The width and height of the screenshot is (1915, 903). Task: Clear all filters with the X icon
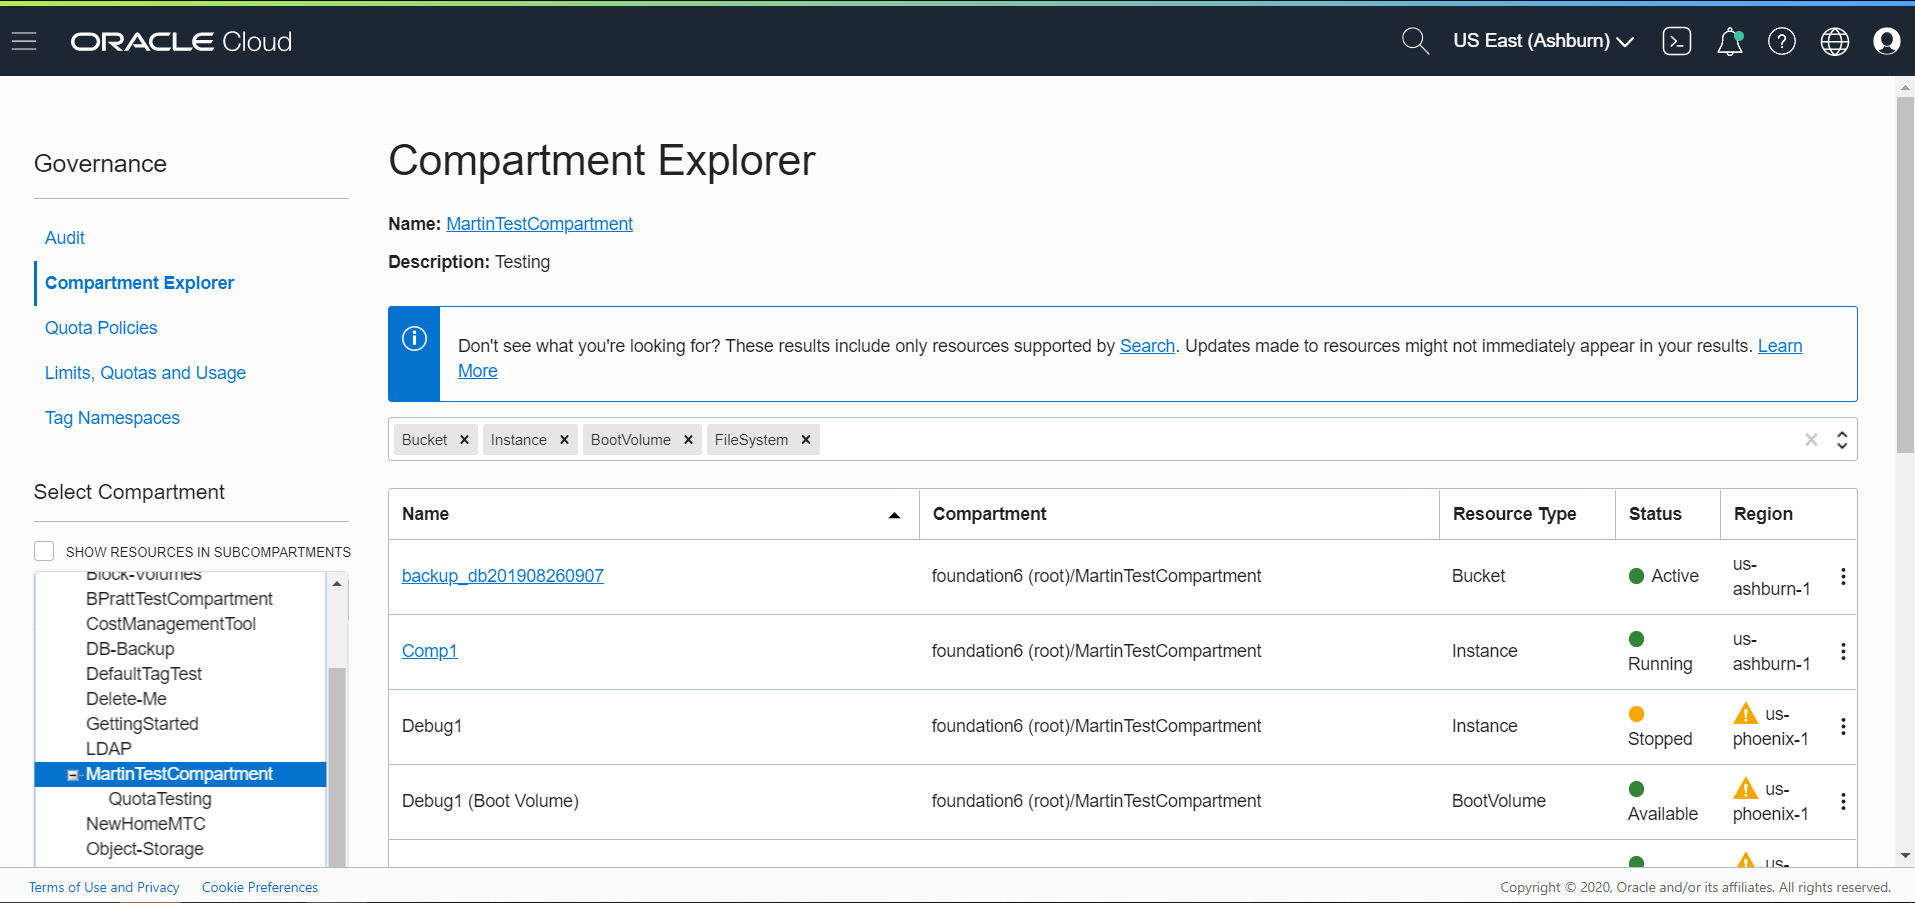click(1811, 439)
